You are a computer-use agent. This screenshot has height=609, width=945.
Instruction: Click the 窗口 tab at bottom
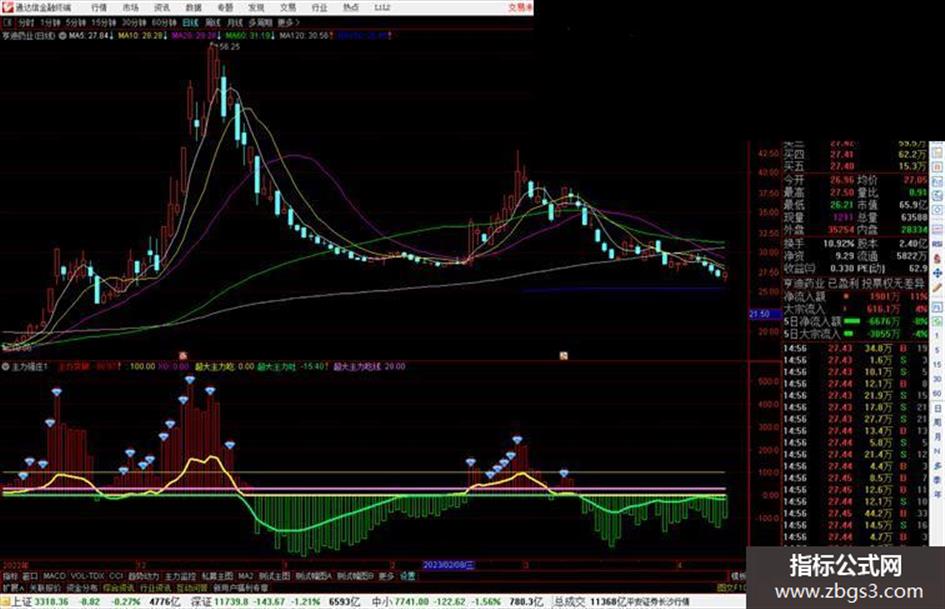click(30, 576)
